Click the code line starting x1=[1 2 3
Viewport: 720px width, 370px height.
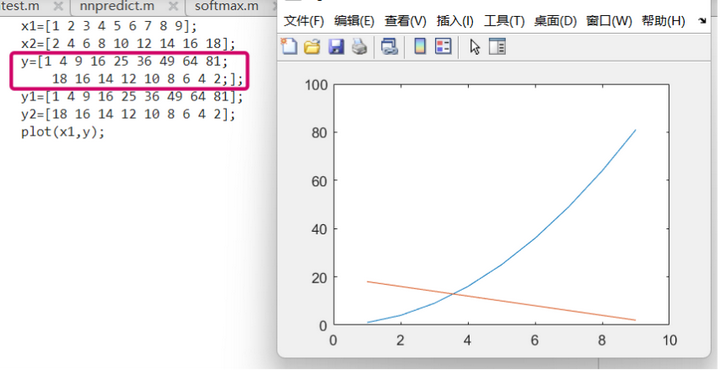point(109,26)
